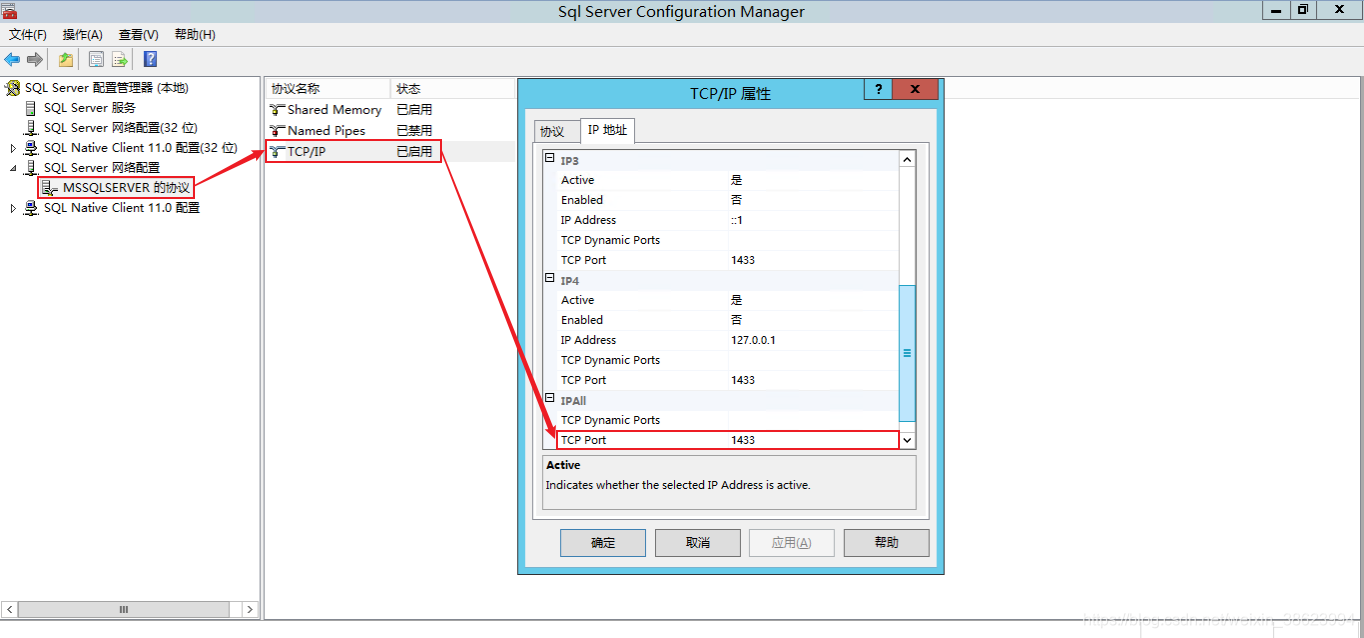The image size is (1364, 638).
Task: Click the IP4 TCP Dynamic Ports property name
Action: point(610,360)
